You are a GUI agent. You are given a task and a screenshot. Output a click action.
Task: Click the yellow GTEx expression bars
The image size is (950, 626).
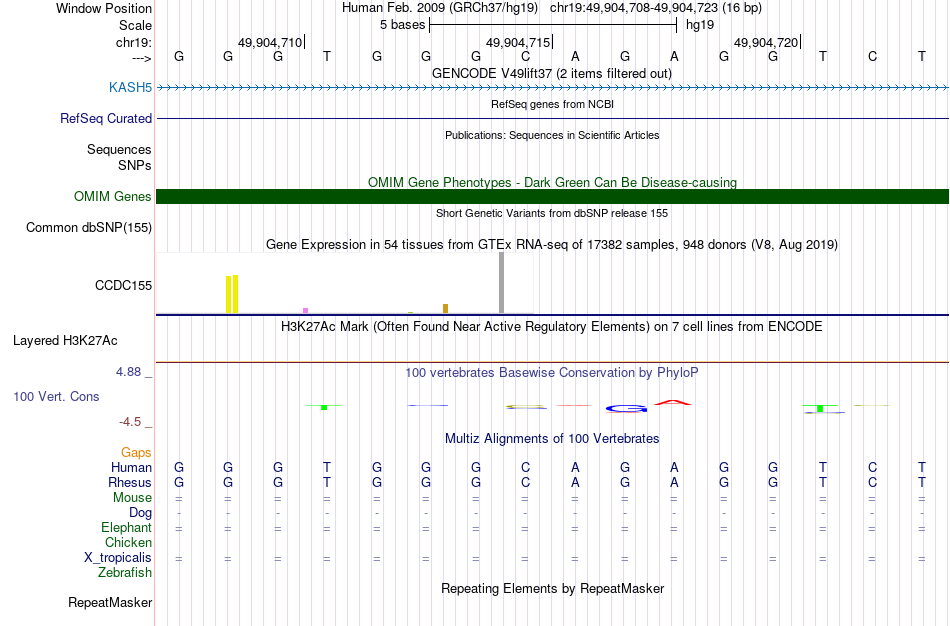point(232,294)
